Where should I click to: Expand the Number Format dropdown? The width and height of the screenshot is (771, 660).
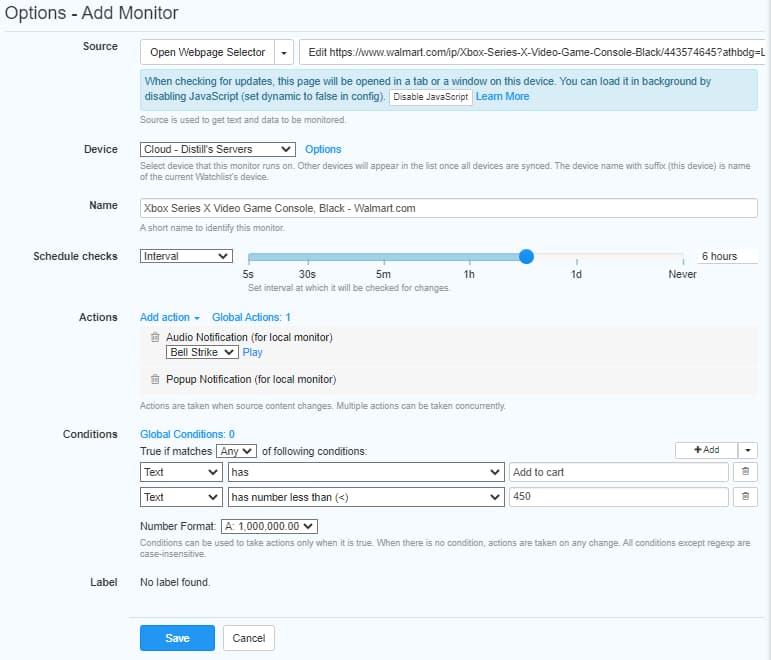coord(268,526)
